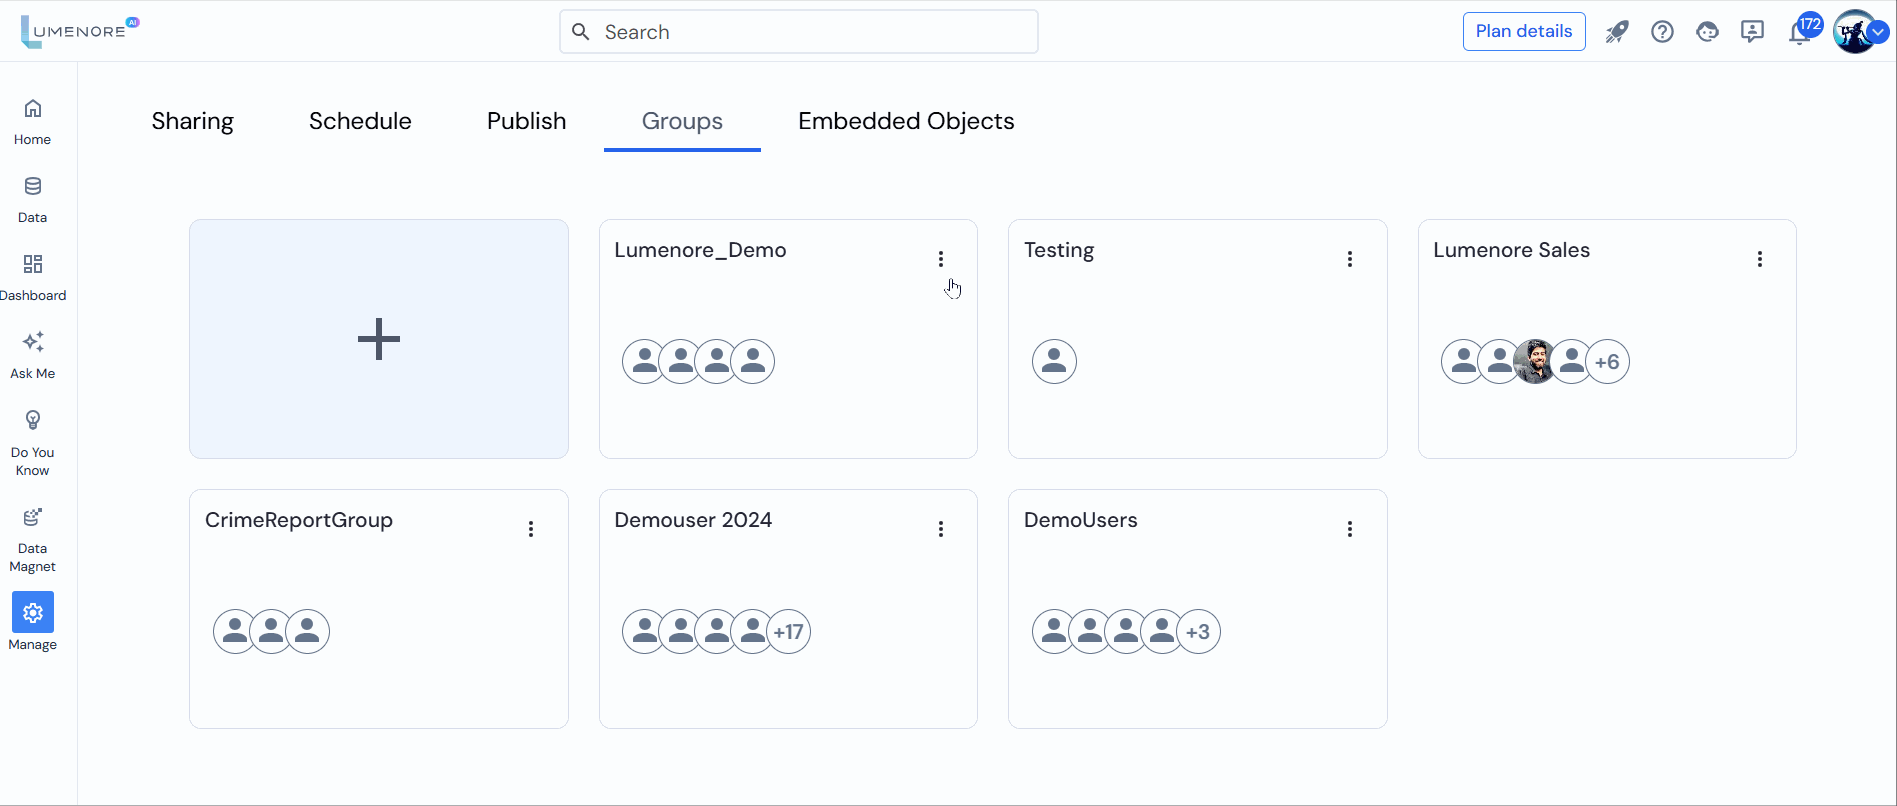Open Do You Know insights
1897x806 pixels.
[x=32, y=442]
